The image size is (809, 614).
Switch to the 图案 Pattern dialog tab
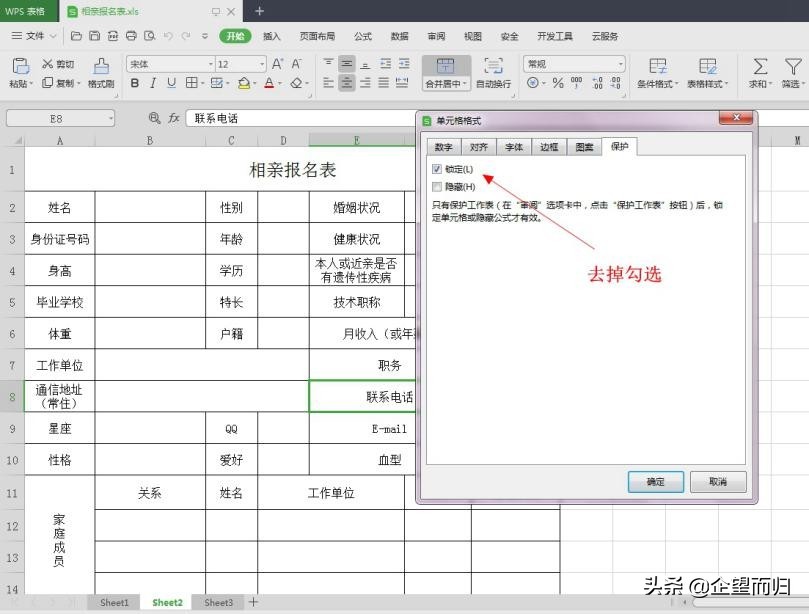584,147
